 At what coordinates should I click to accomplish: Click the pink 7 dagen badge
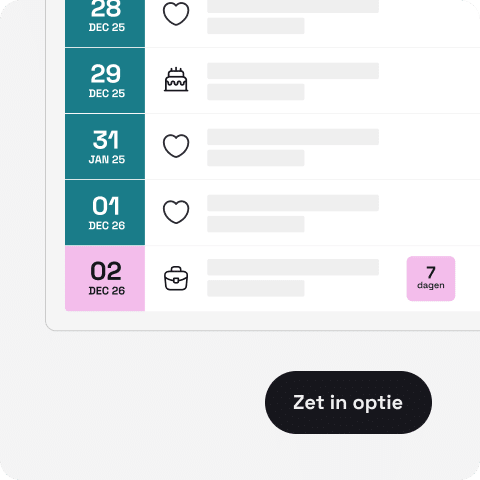pyautogui.click(x=431, y=278)
